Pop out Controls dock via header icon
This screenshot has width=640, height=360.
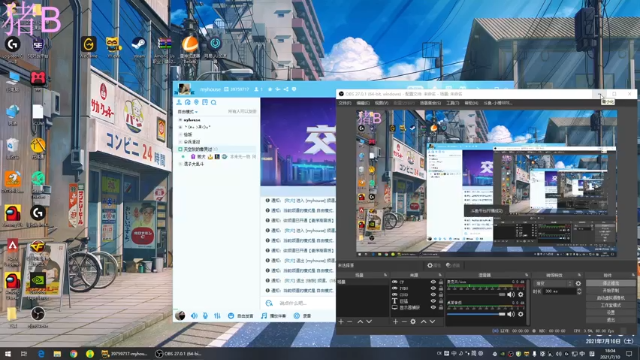pos(633,275)
